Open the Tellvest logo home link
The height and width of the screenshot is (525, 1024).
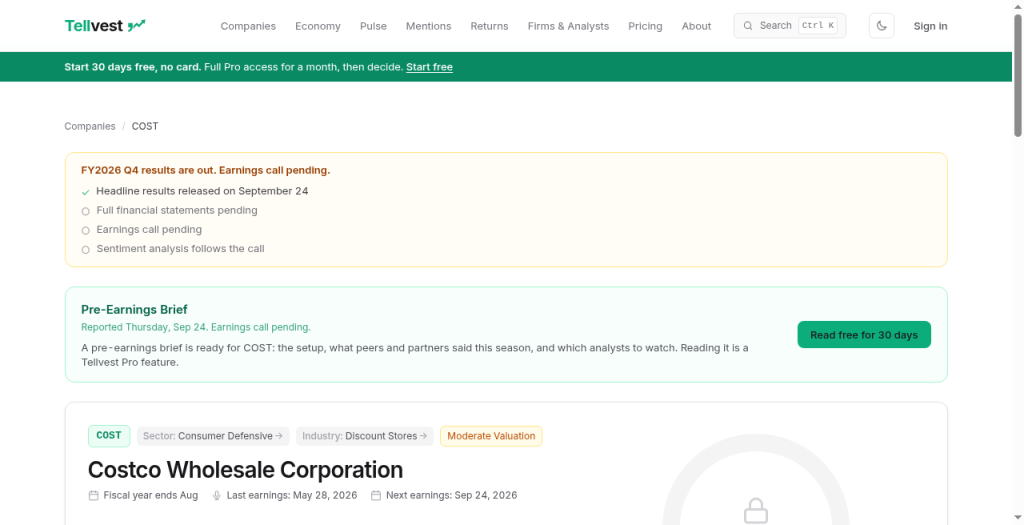tap(105, 25)
